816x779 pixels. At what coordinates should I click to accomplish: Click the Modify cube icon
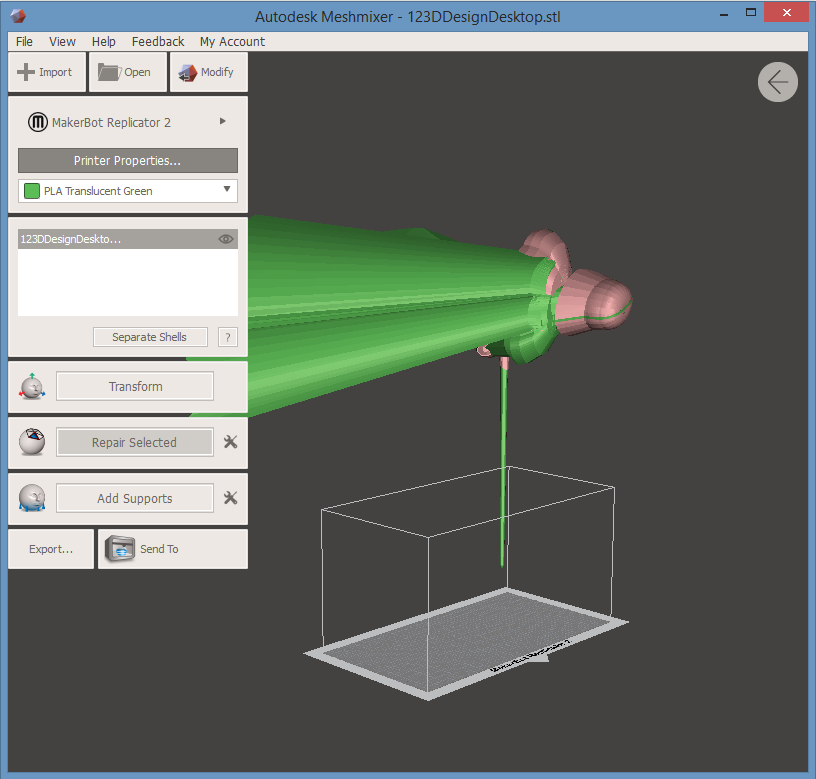point(187,72)
